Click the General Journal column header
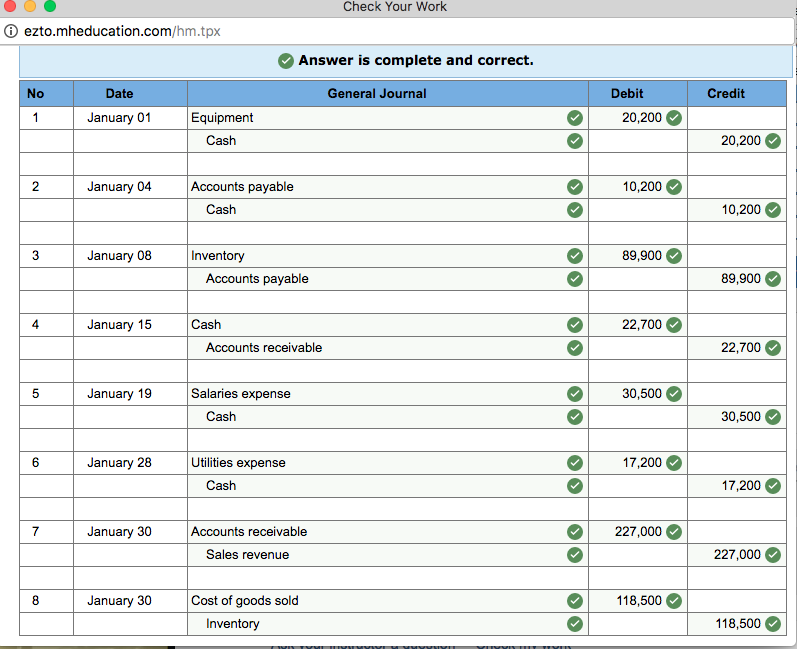Viewport: 797px width, 649px height. tap(388, 94)
